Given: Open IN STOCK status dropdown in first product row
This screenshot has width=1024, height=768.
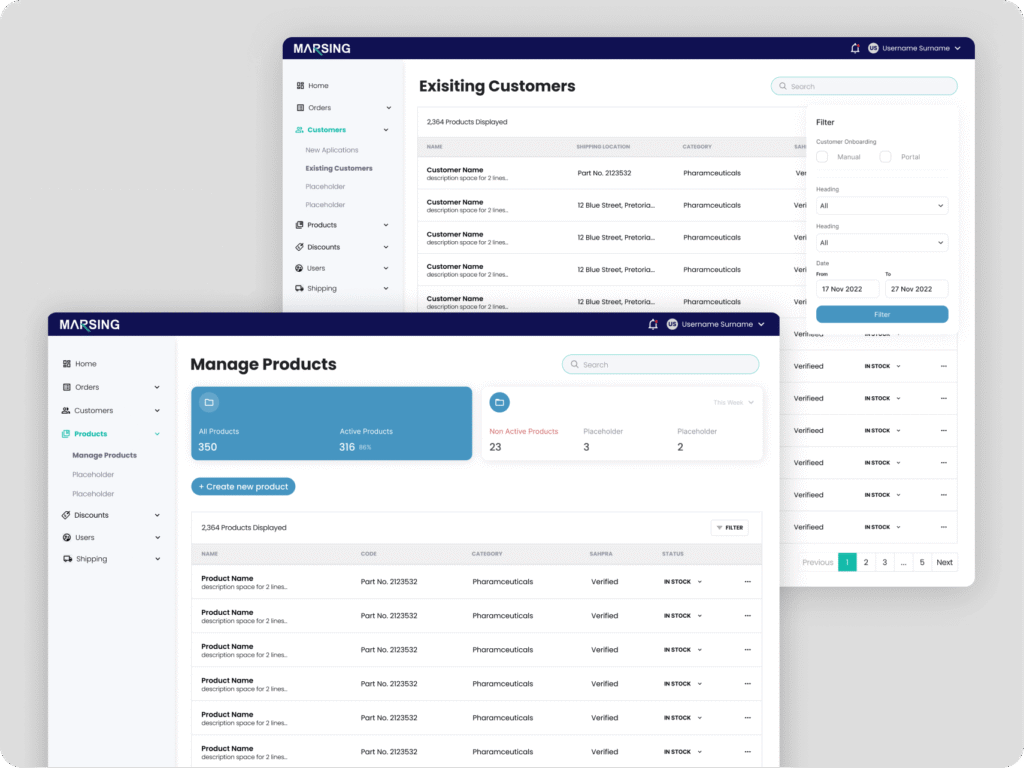Looking at the screenshot, I should [682, 582].
